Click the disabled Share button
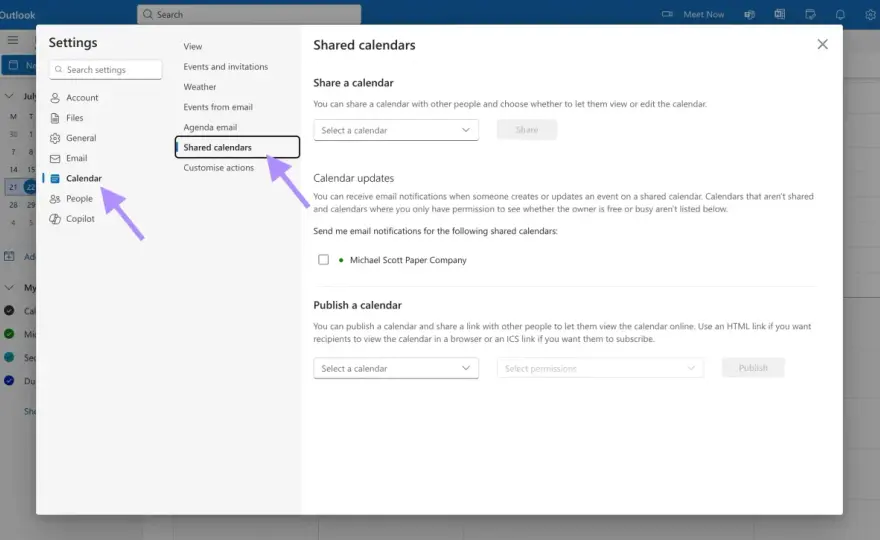 coord(526,130)
